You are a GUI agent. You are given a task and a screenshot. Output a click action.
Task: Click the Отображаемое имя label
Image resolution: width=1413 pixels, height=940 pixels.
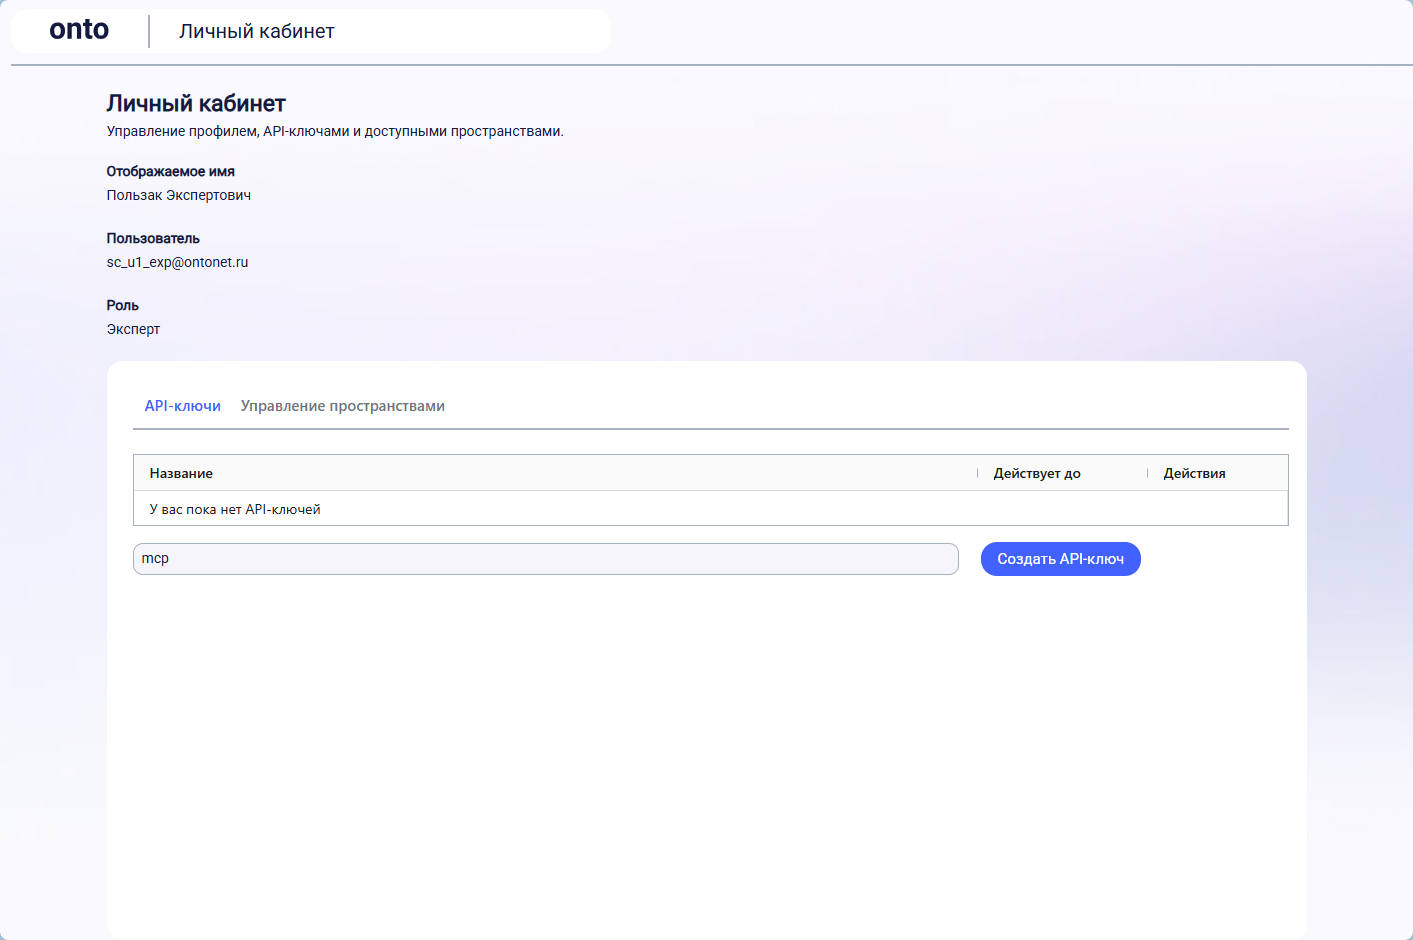coord(171,171)
